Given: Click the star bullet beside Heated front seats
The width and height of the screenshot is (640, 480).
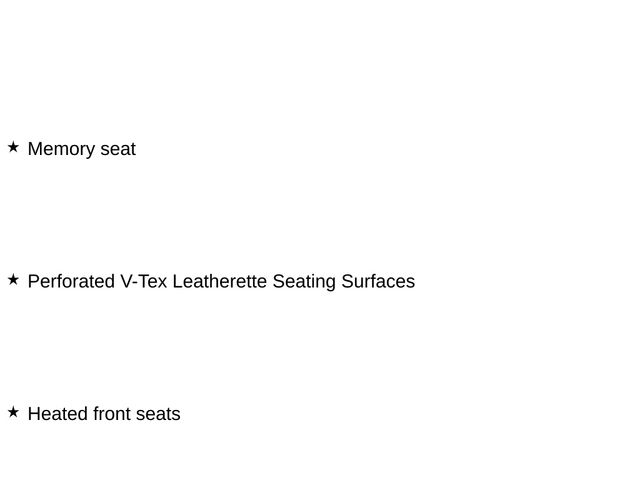Looking at the screenshot, I should click(x=13, y=412).
